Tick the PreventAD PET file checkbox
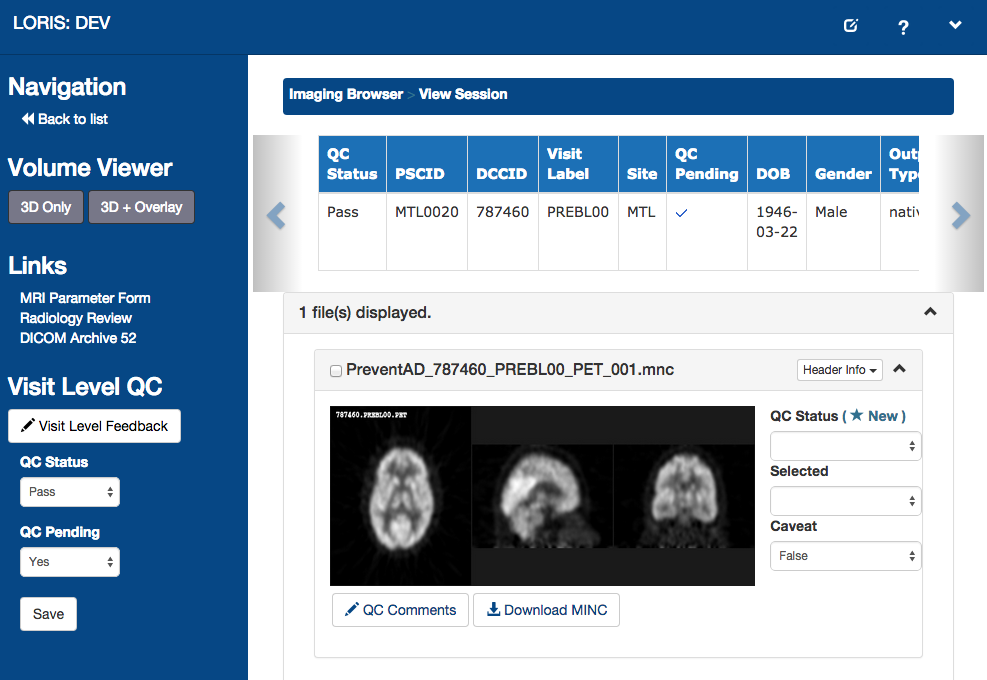Image resolution: width=987 pixels, height=680 pixels. [336, 371]
